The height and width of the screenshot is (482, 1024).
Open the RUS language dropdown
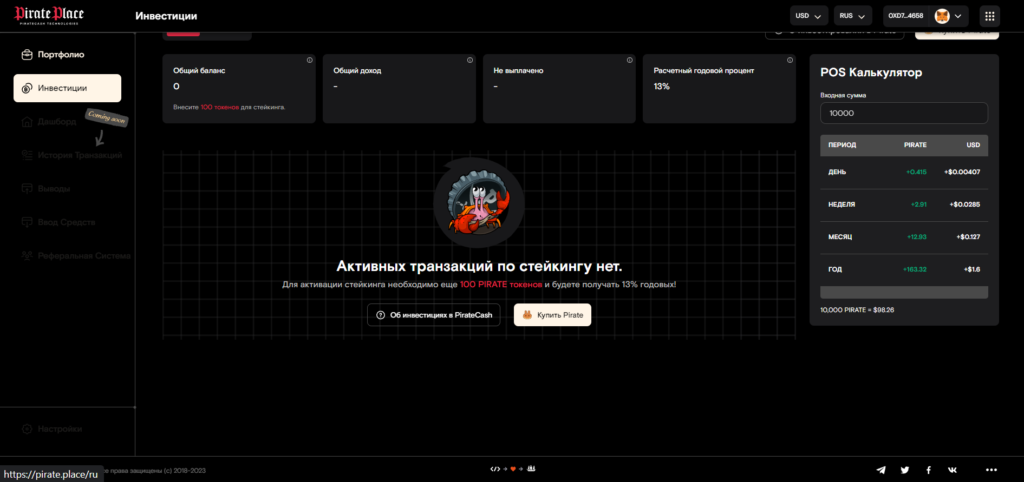coord(852,16)
